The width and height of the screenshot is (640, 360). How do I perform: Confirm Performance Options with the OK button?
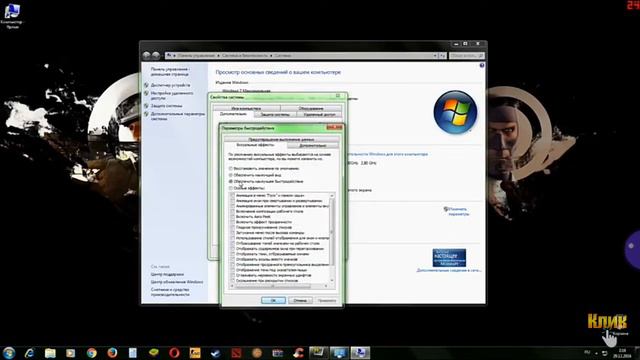tap(273, 300)
